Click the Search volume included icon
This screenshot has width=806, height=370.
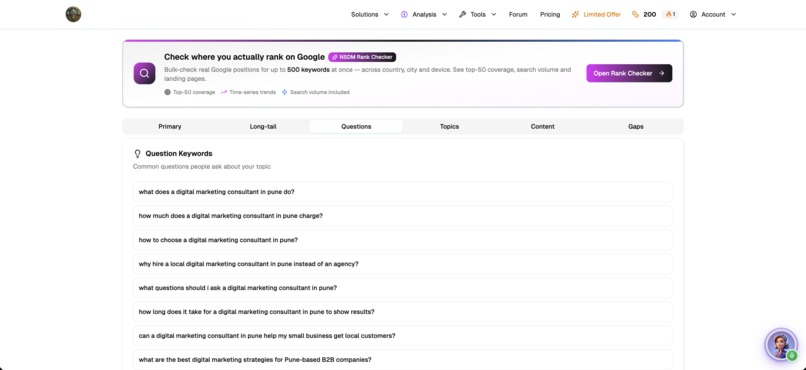point(284,92)
